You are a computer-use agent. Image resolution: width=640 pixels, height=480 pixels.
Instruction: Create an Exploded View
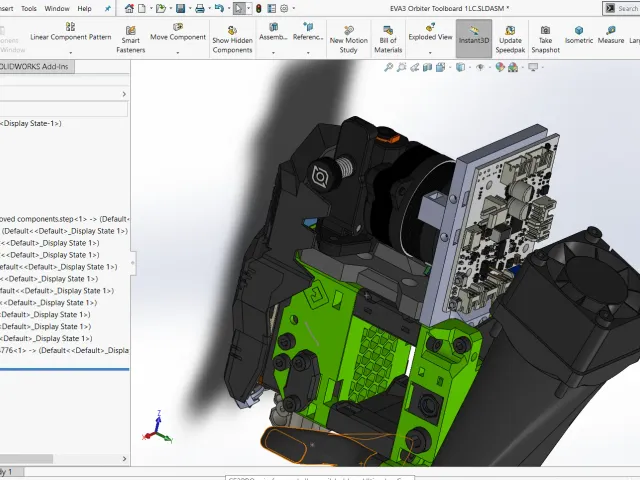point(430,32)
